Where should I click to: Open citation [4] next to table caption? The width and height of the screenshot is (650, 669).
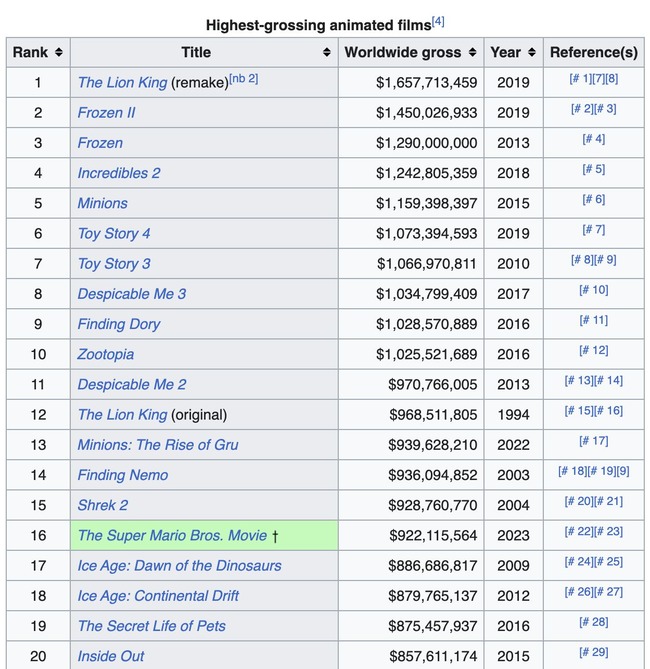click(438, 21)
